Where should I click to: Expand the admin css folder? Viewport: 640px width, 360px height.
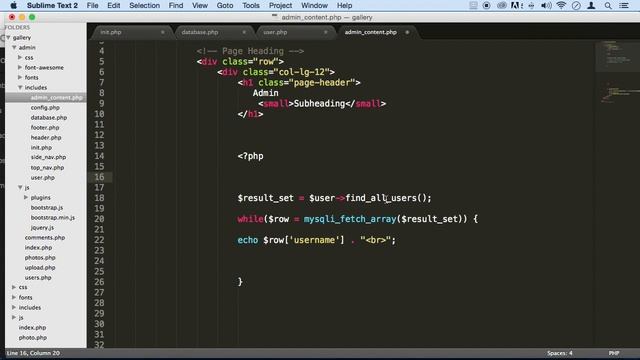20,58
